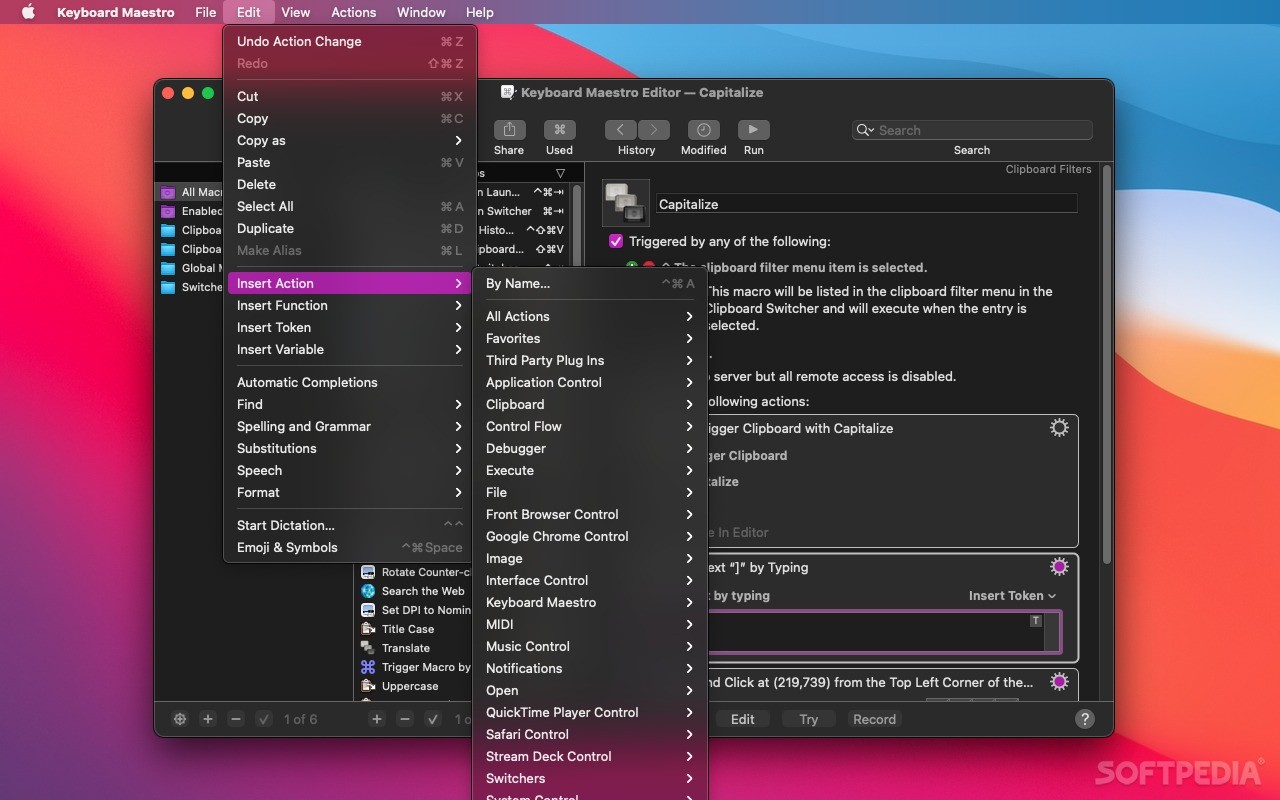
Task: Choose By Name… in Insert Action submenu
Action: click(x=590, y=283)
